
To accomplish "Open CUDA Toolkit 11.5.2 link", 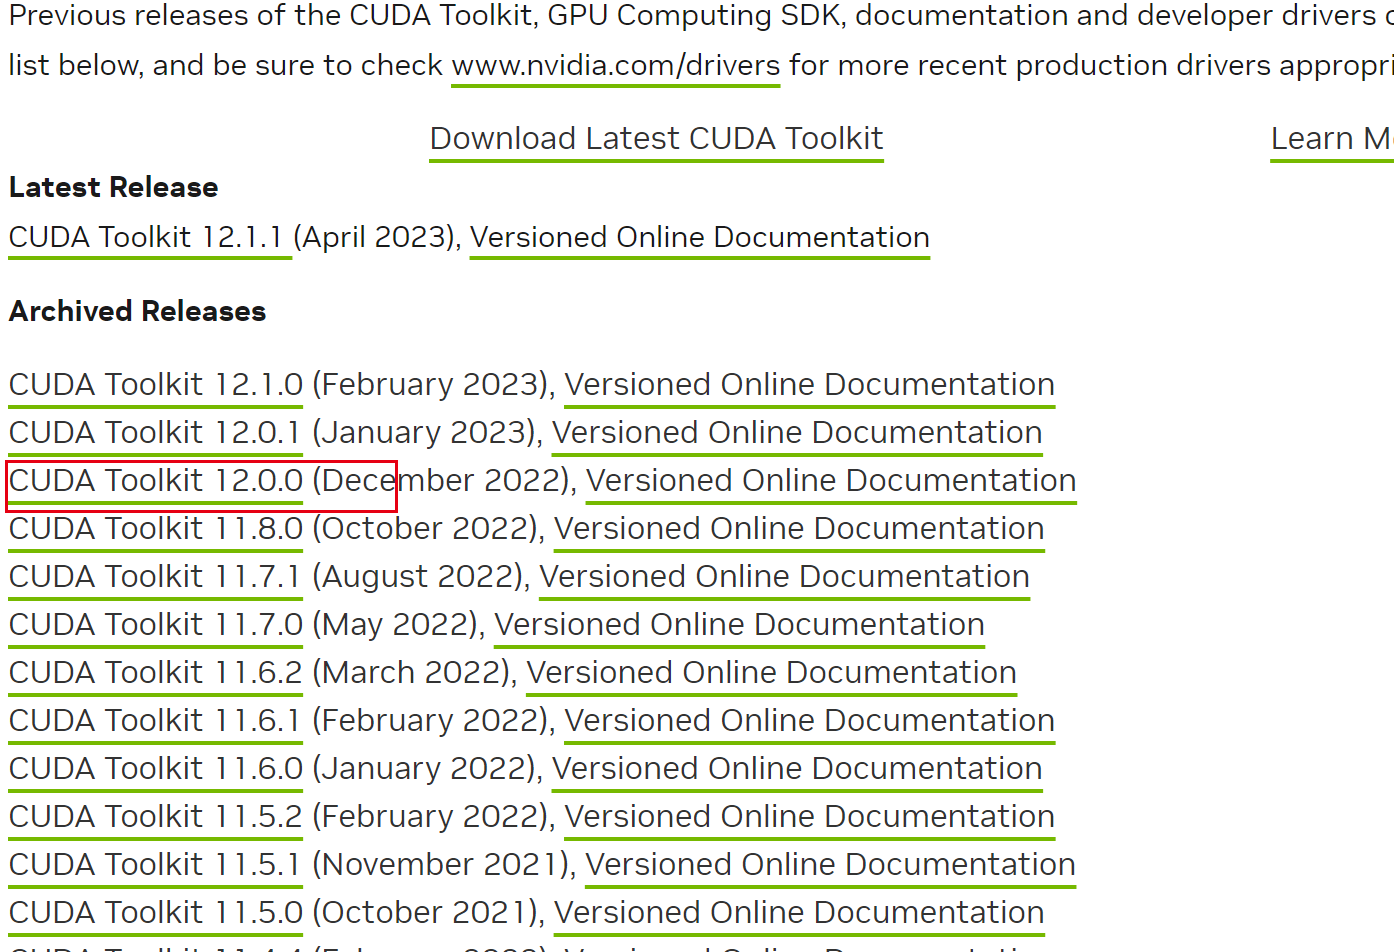I will click(156, 817).
